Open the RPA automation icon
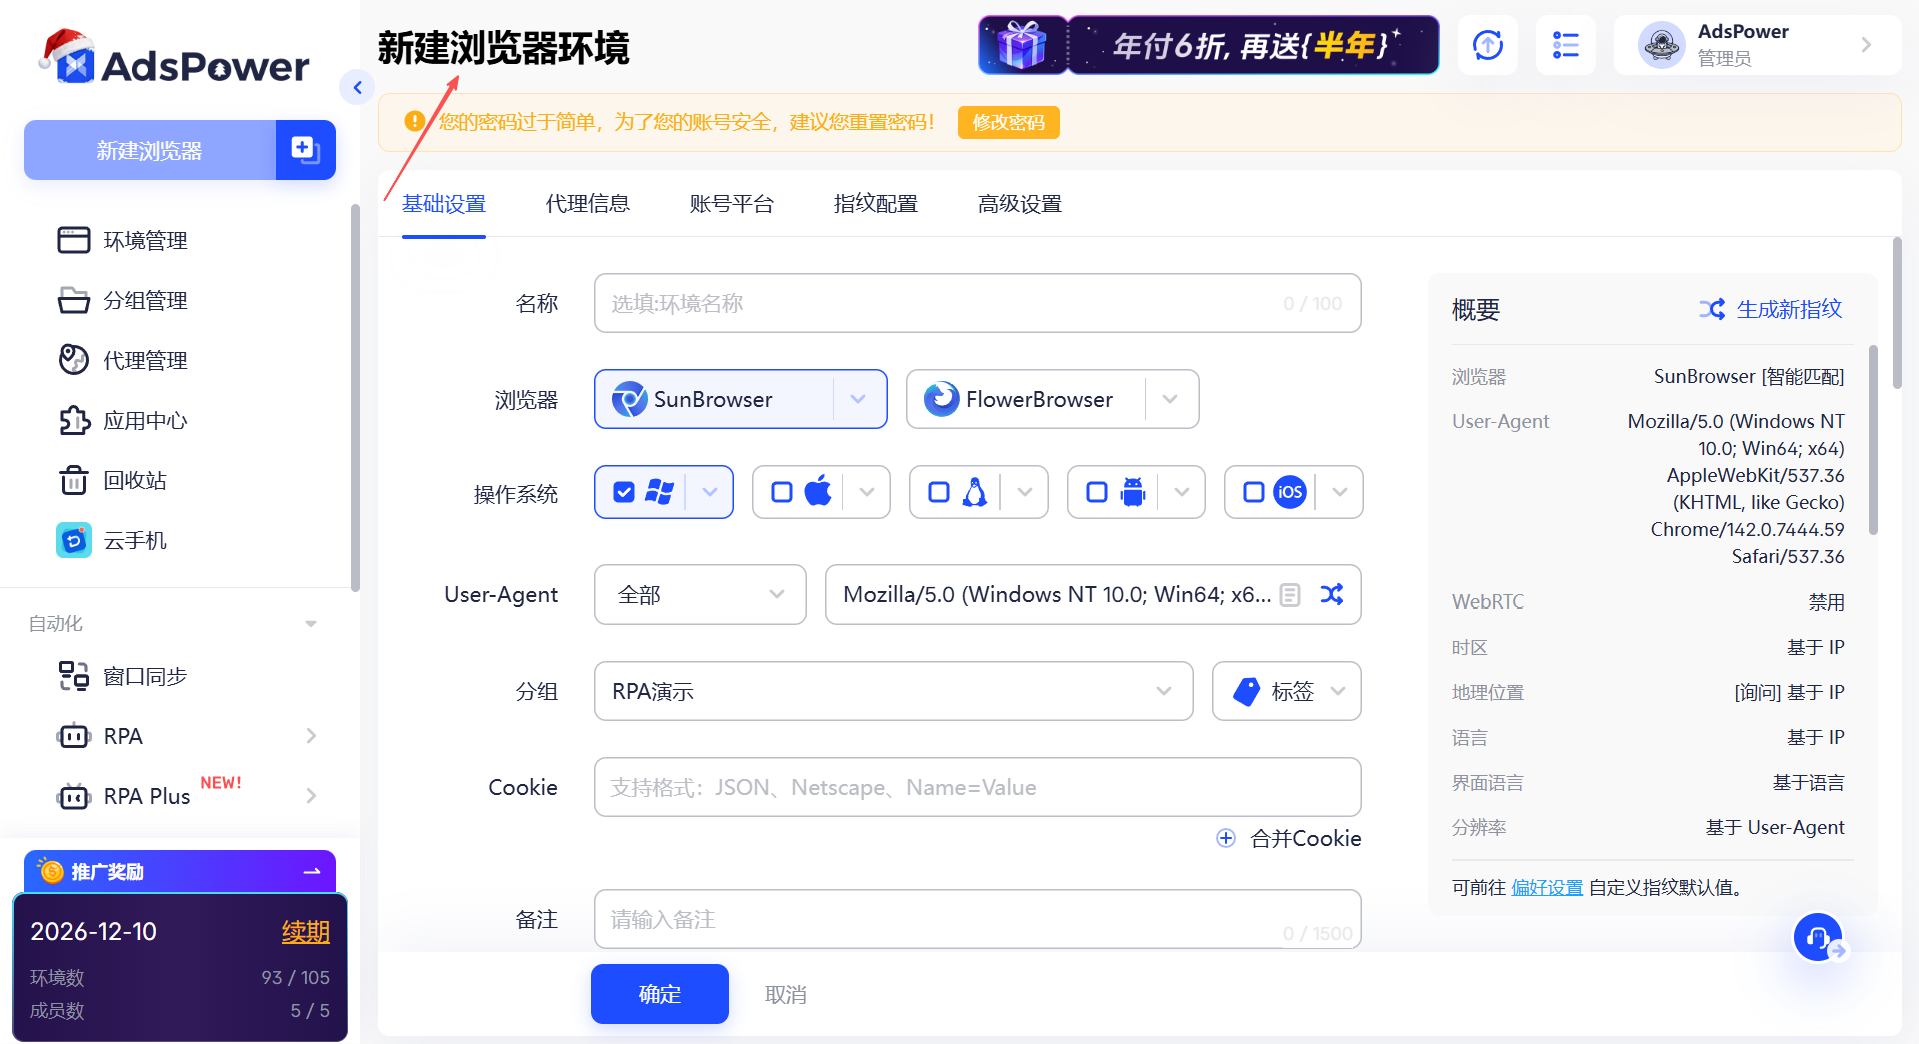Image resolution: width=1919 pixels, height=1044 pixels. 73,736
